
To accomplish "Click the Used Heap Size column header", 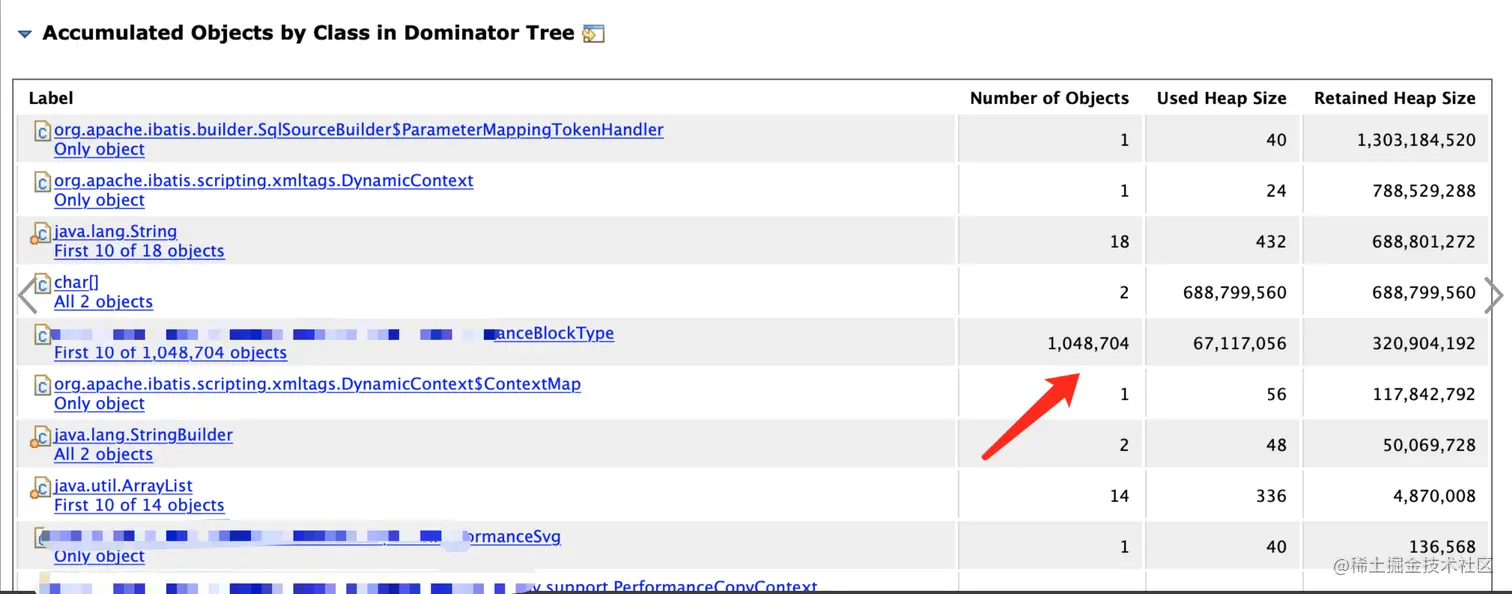I will coord(1221,98).
